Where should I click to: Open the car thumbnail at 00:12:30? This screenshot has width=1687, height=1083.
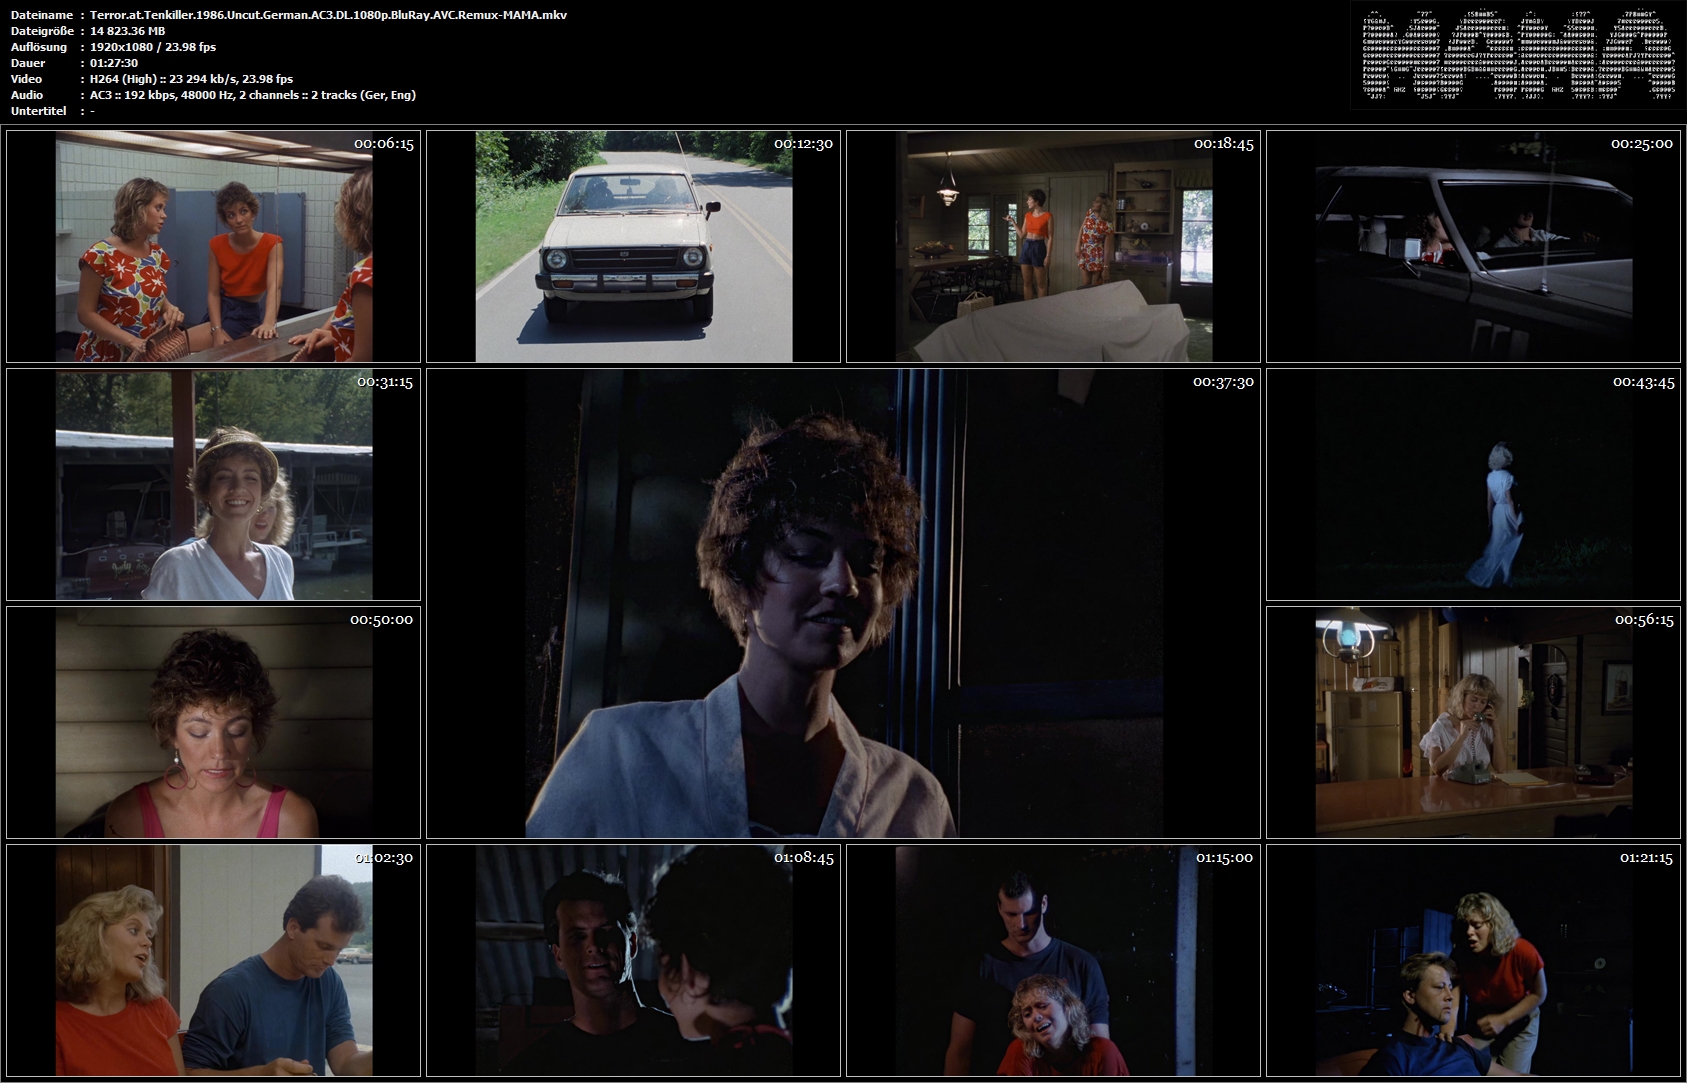point(633,246)
